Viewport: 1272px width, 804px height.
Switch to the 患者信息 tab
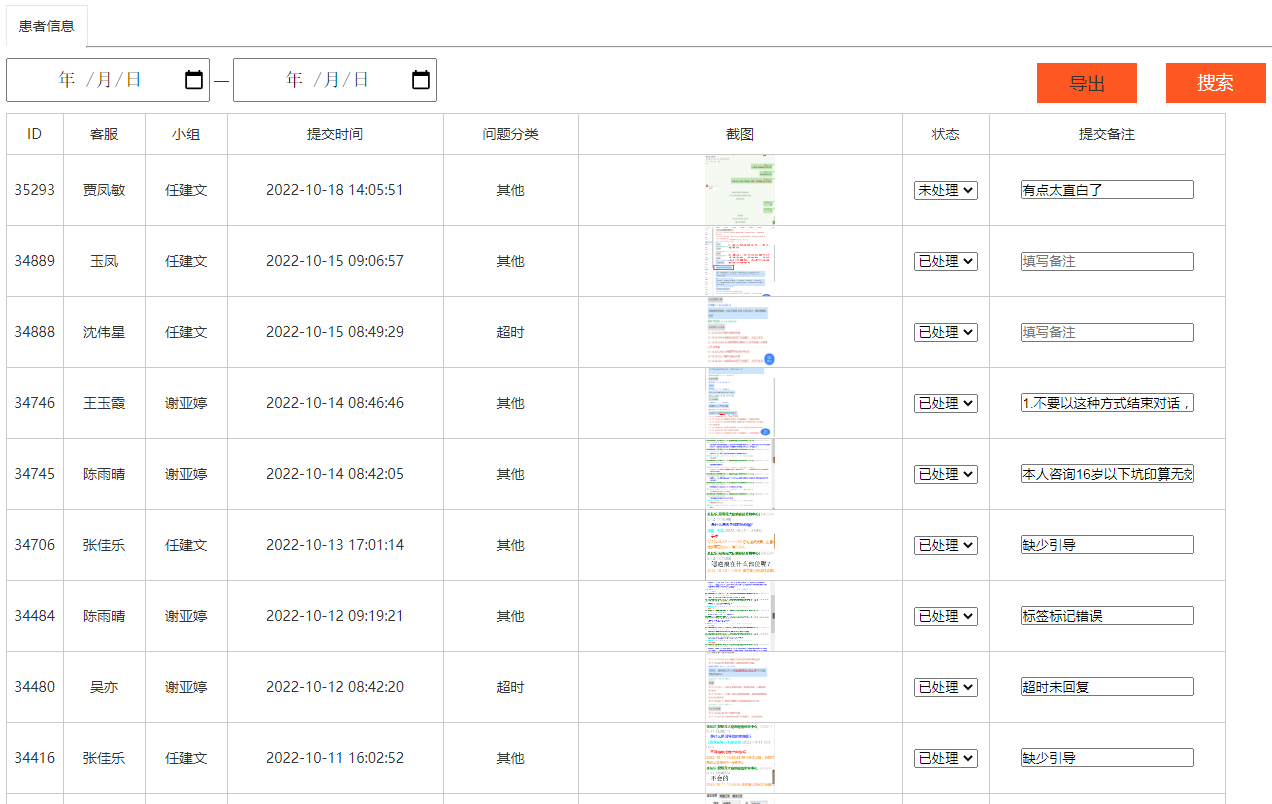pos(47,26)
